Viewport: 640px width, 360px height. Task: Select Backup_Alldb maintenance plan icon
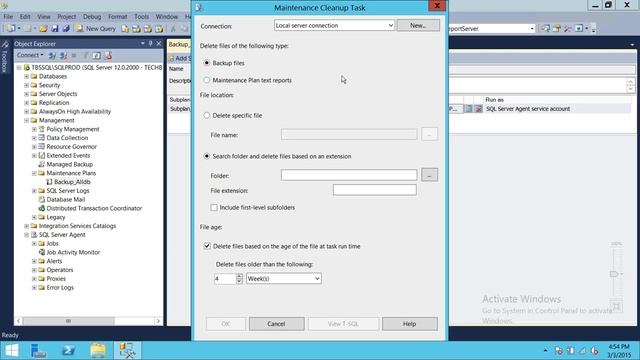click(49, 182)
